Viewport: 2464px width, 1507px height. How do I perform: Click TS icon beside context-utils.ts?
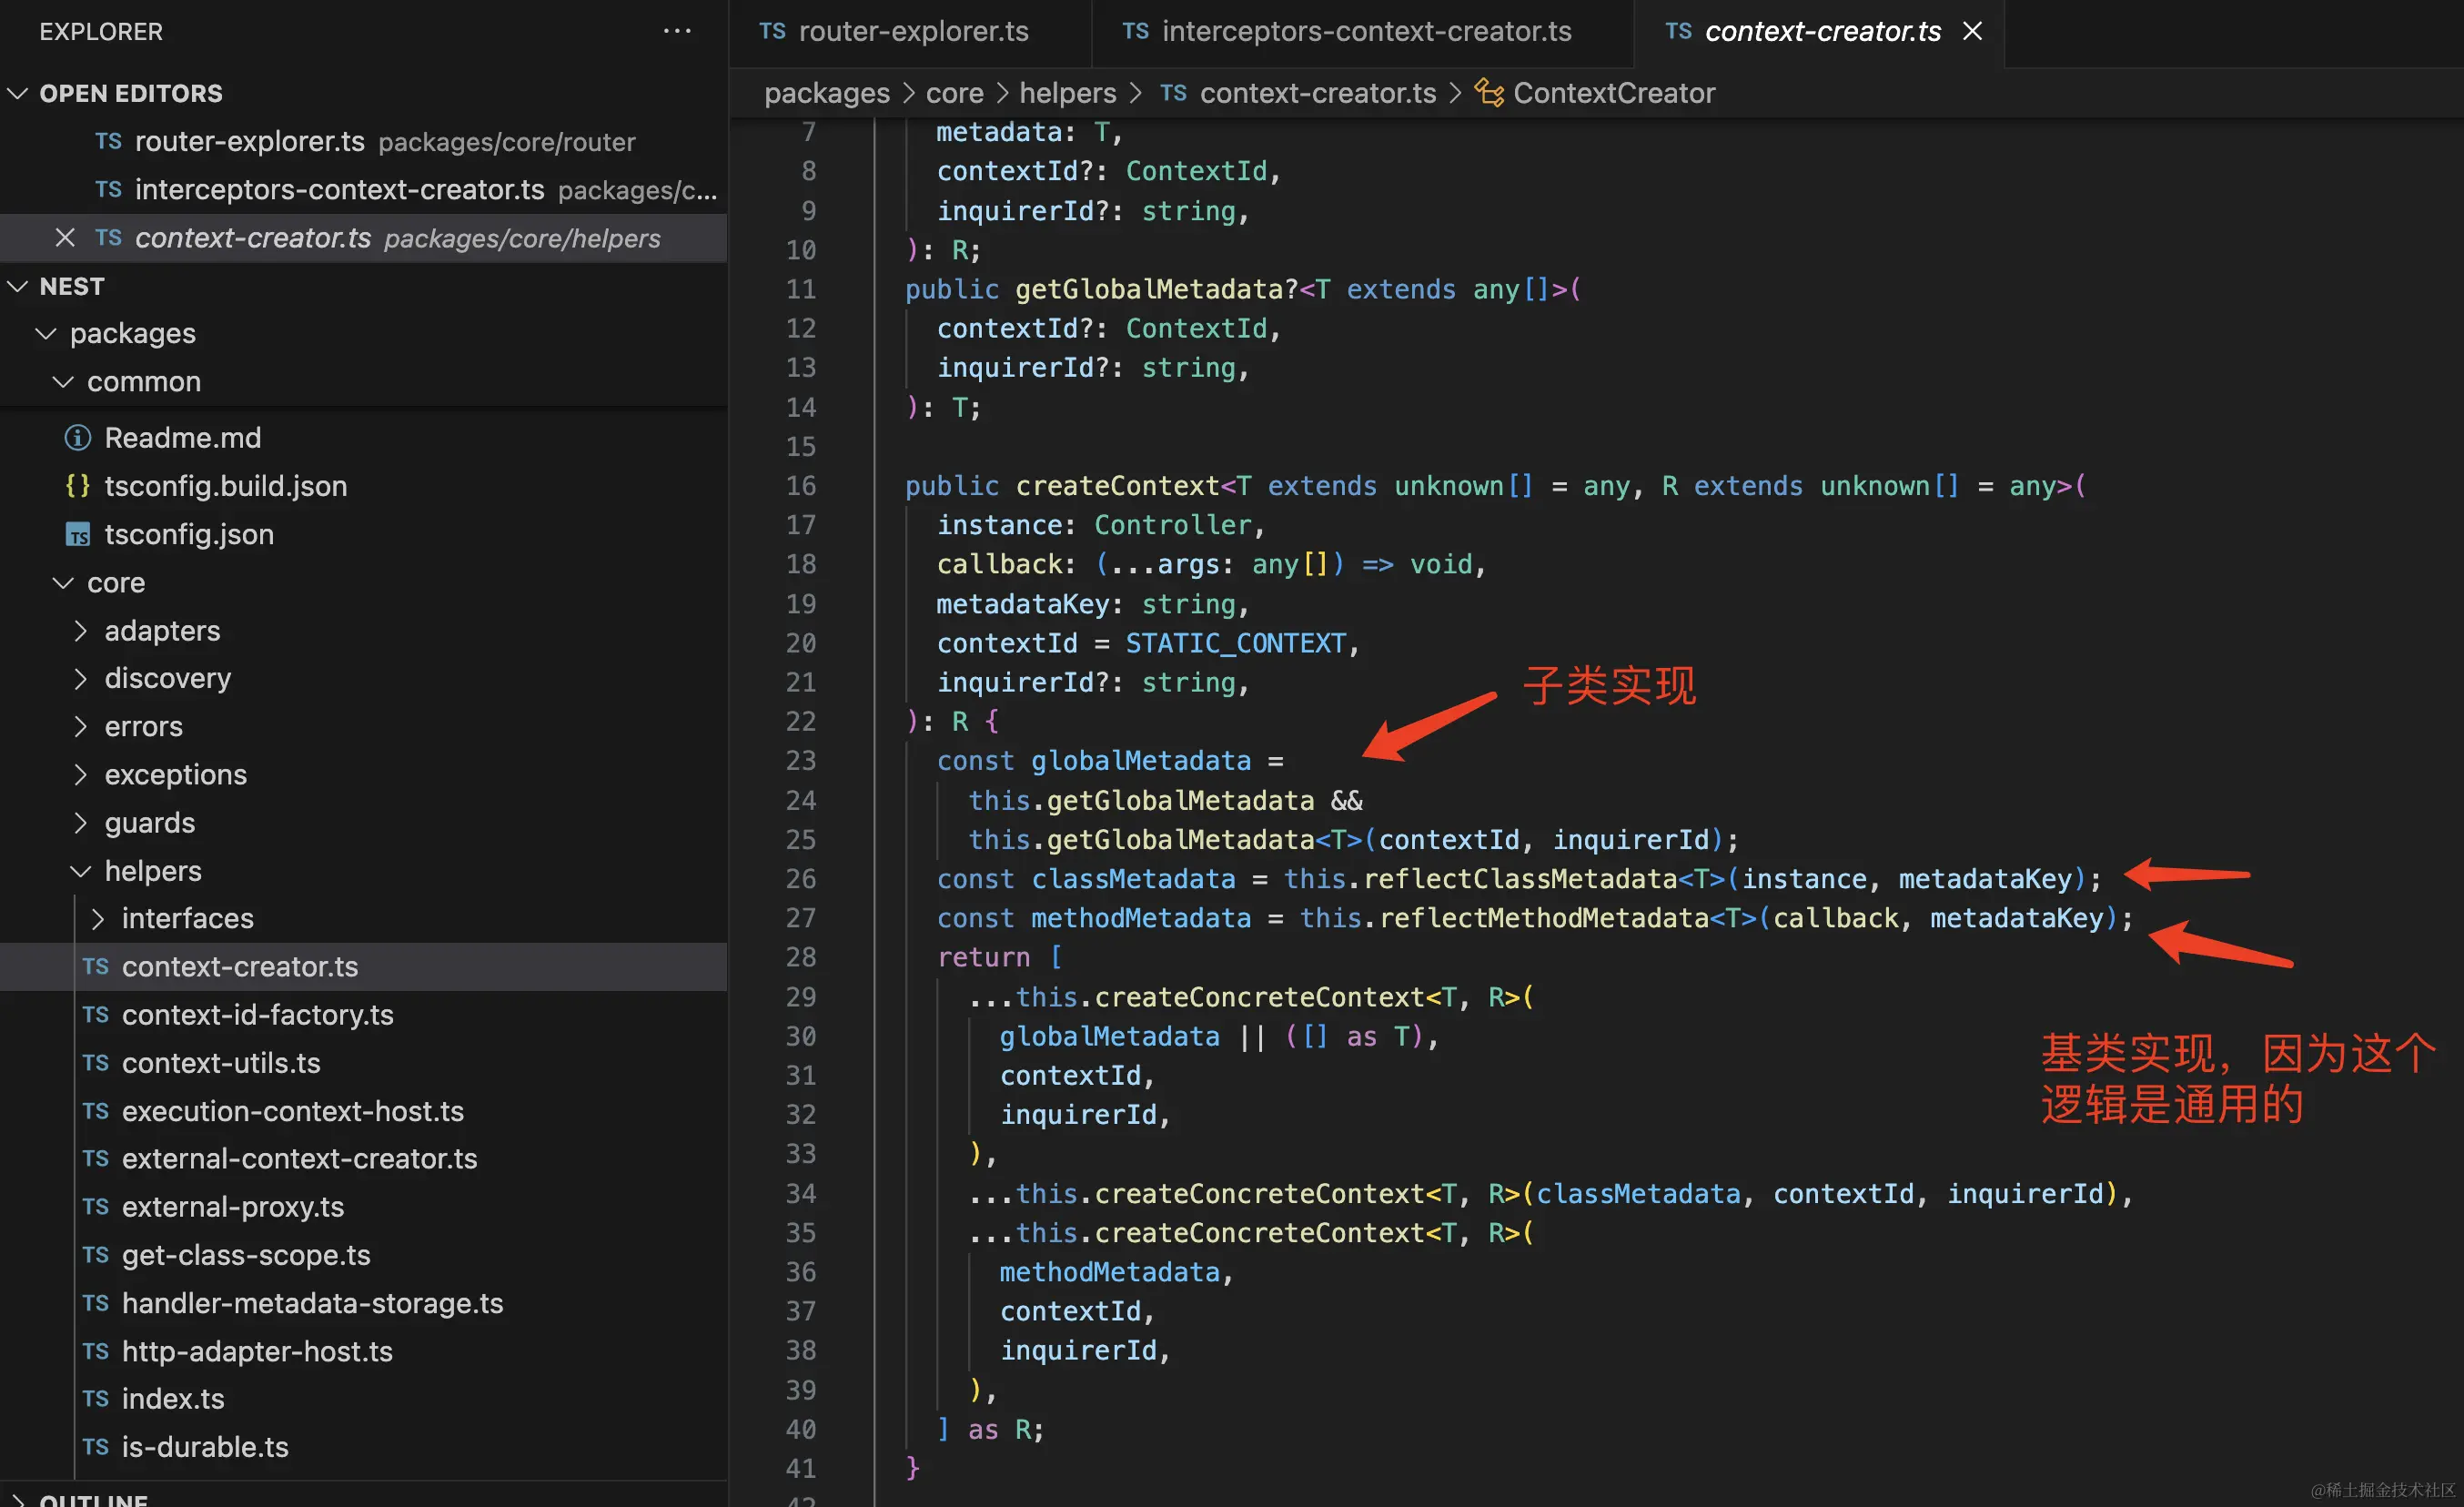[x=95, y=1063]
